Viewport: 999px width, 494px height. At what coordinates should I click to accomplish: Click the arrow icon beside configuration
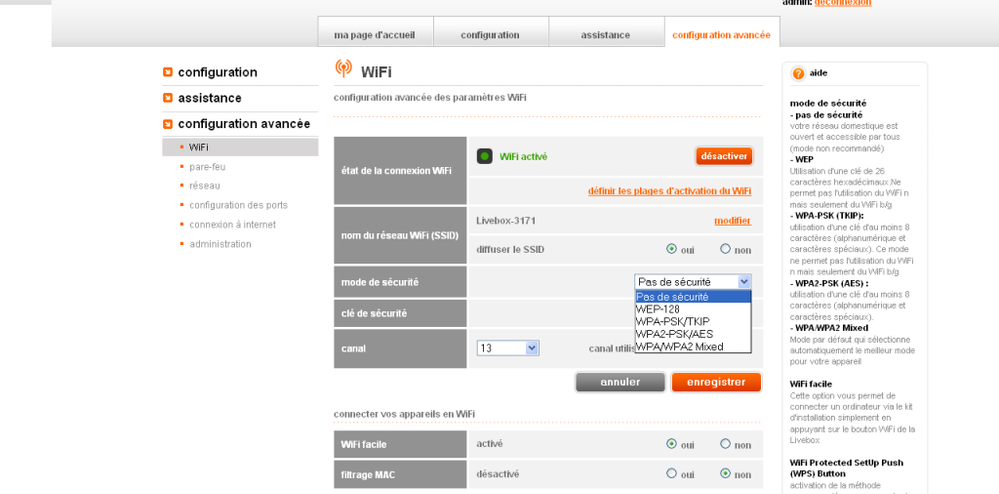[x=168, y=72]
